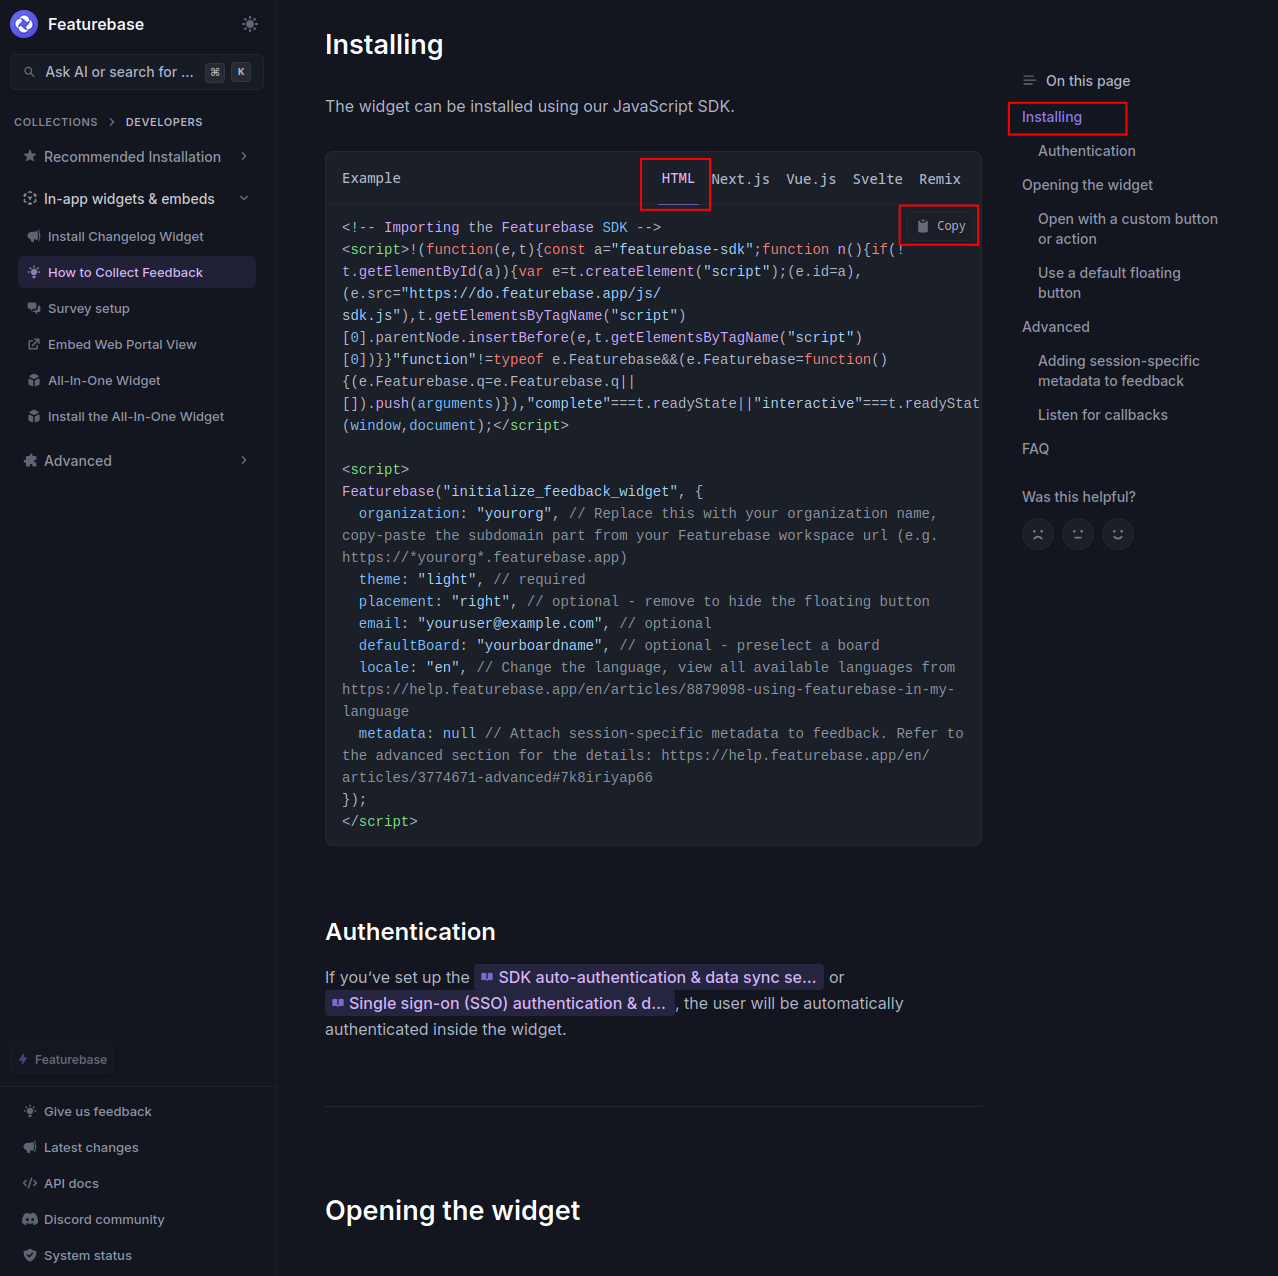Click the Advanced puzzle-piece icon in sidebar
Screen dimensions: 1278x1276
[30, 461]
